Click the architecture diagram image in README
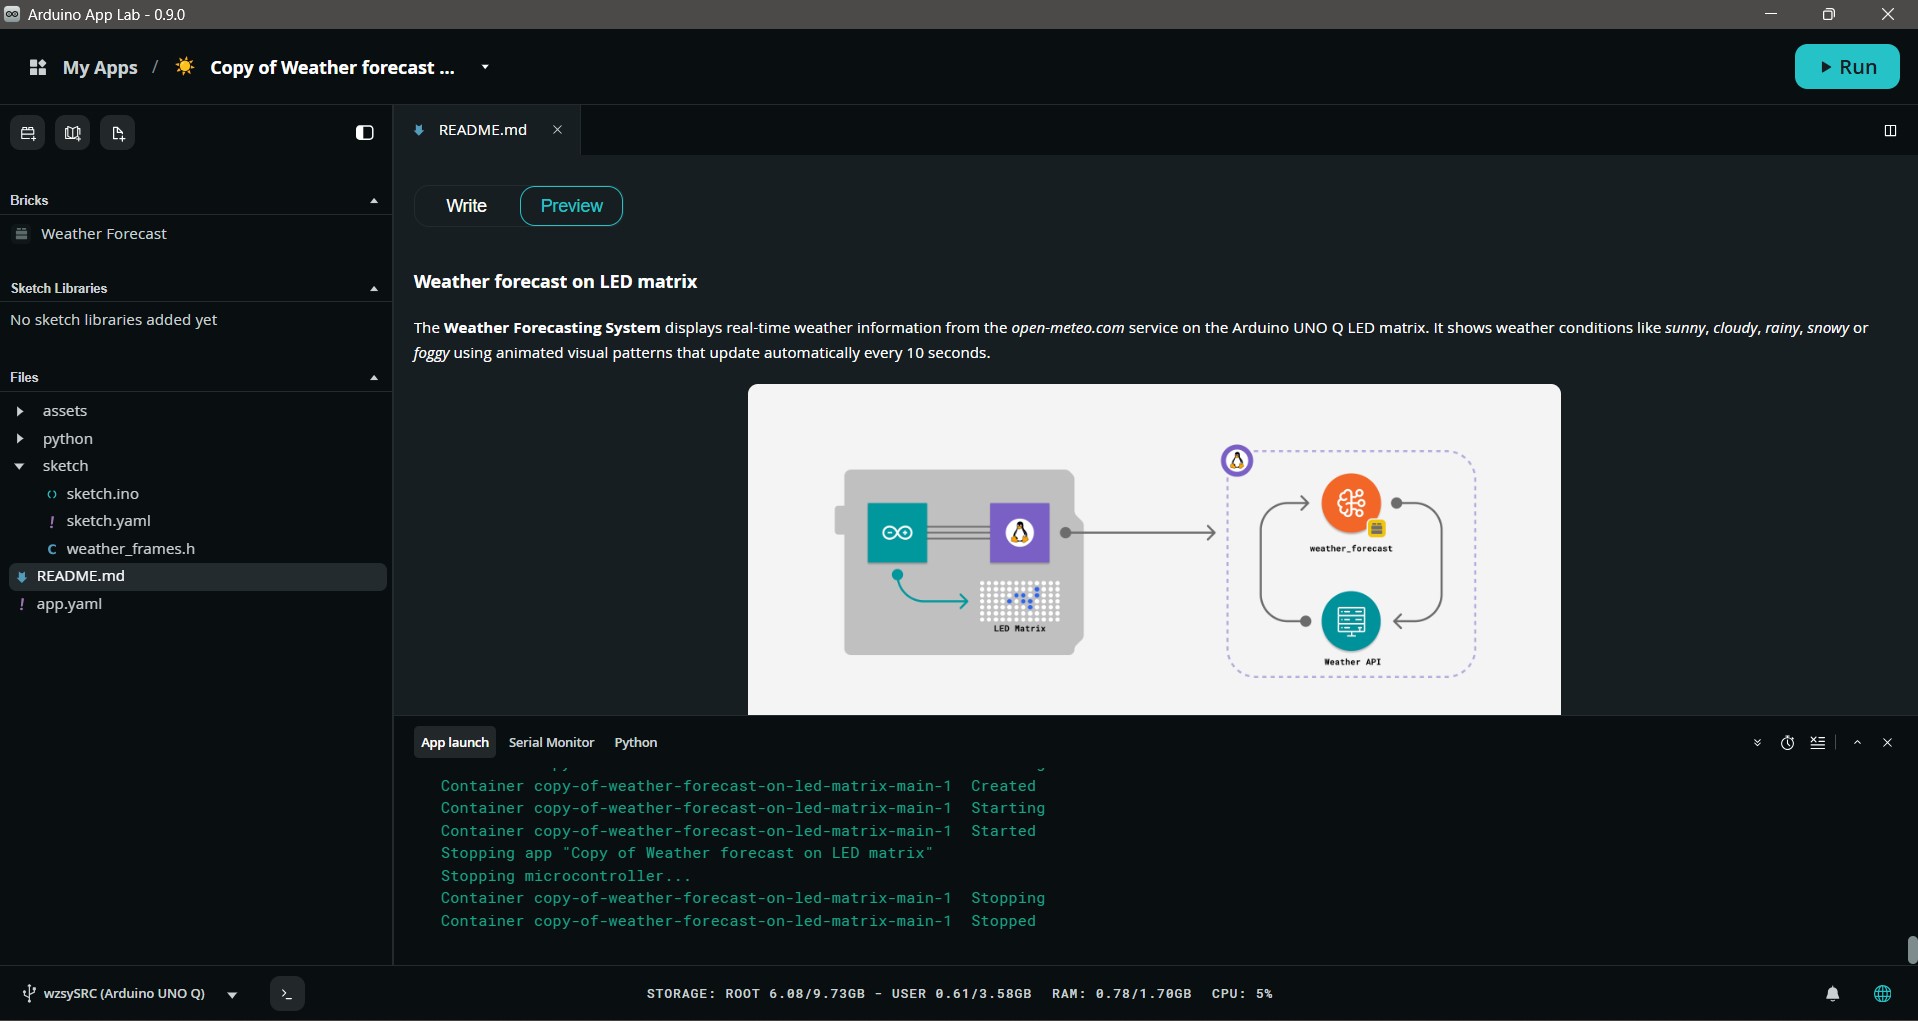Screen dimensions: 1918x1021 [1154, 550]
